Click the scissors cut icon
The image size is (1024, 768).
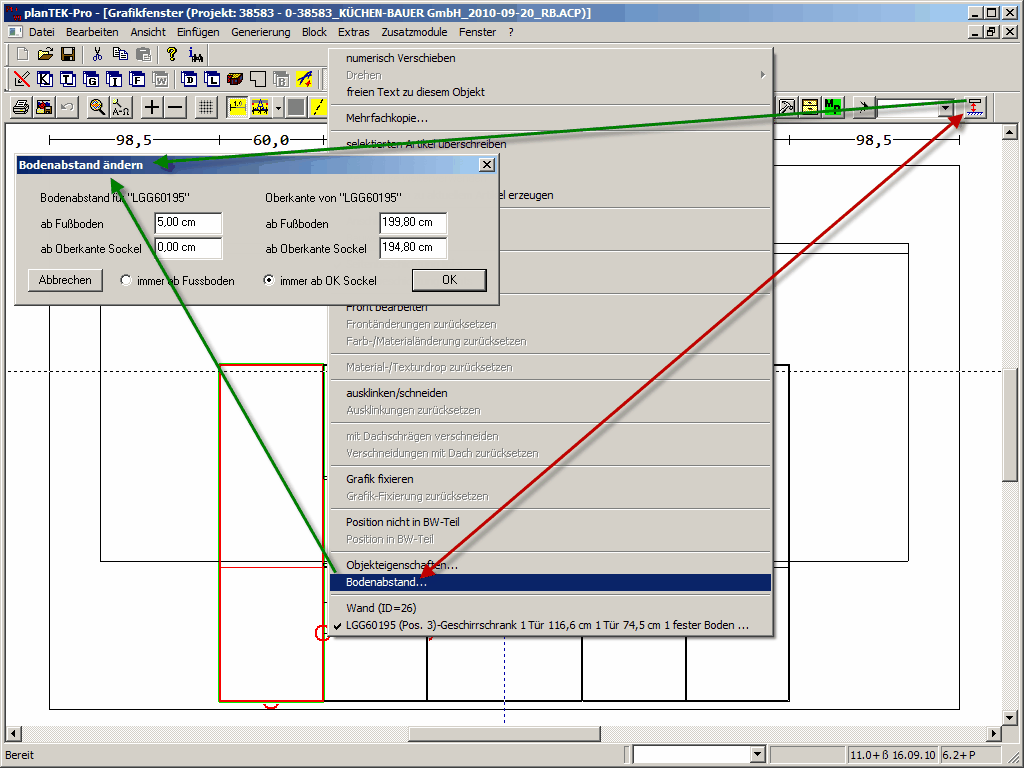[x=97, y=54]
